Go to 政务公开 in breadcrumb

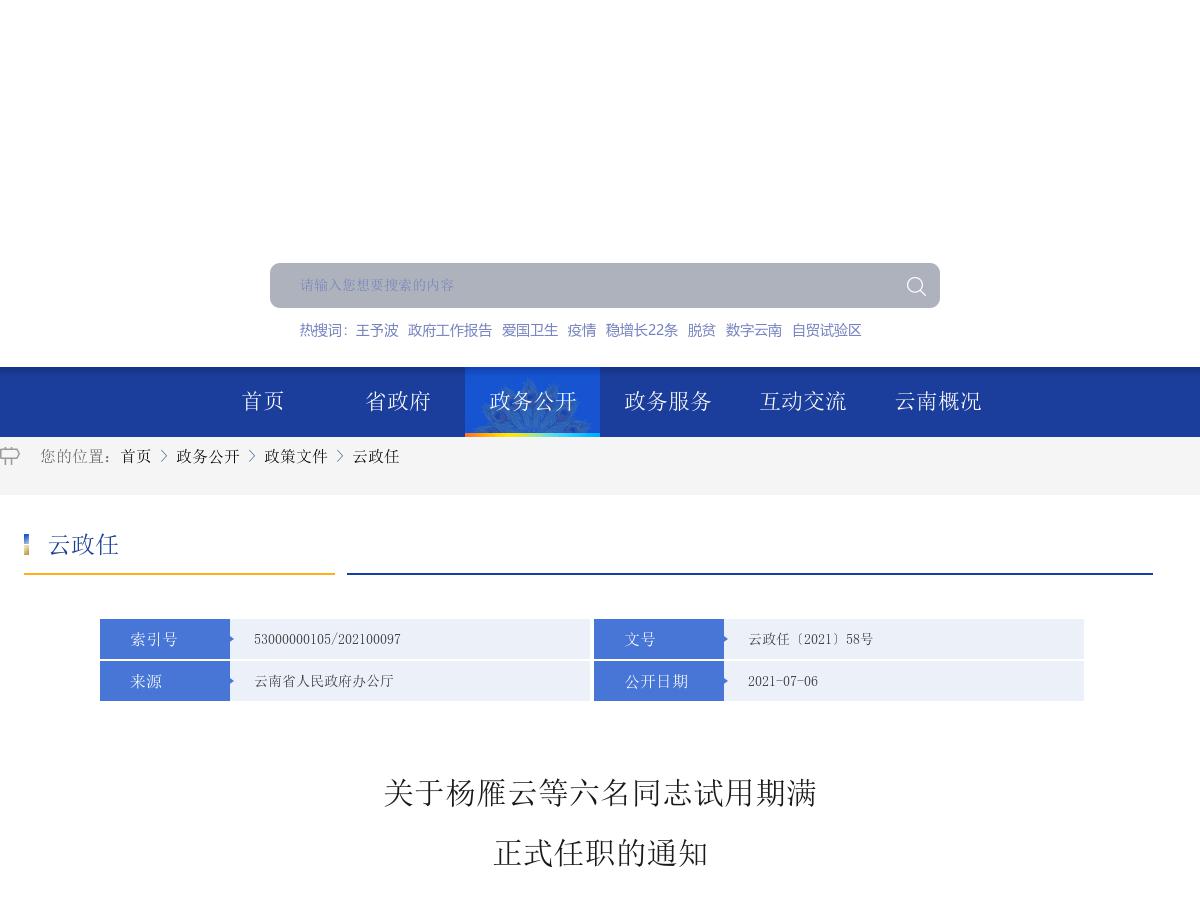tap(208, 456)
